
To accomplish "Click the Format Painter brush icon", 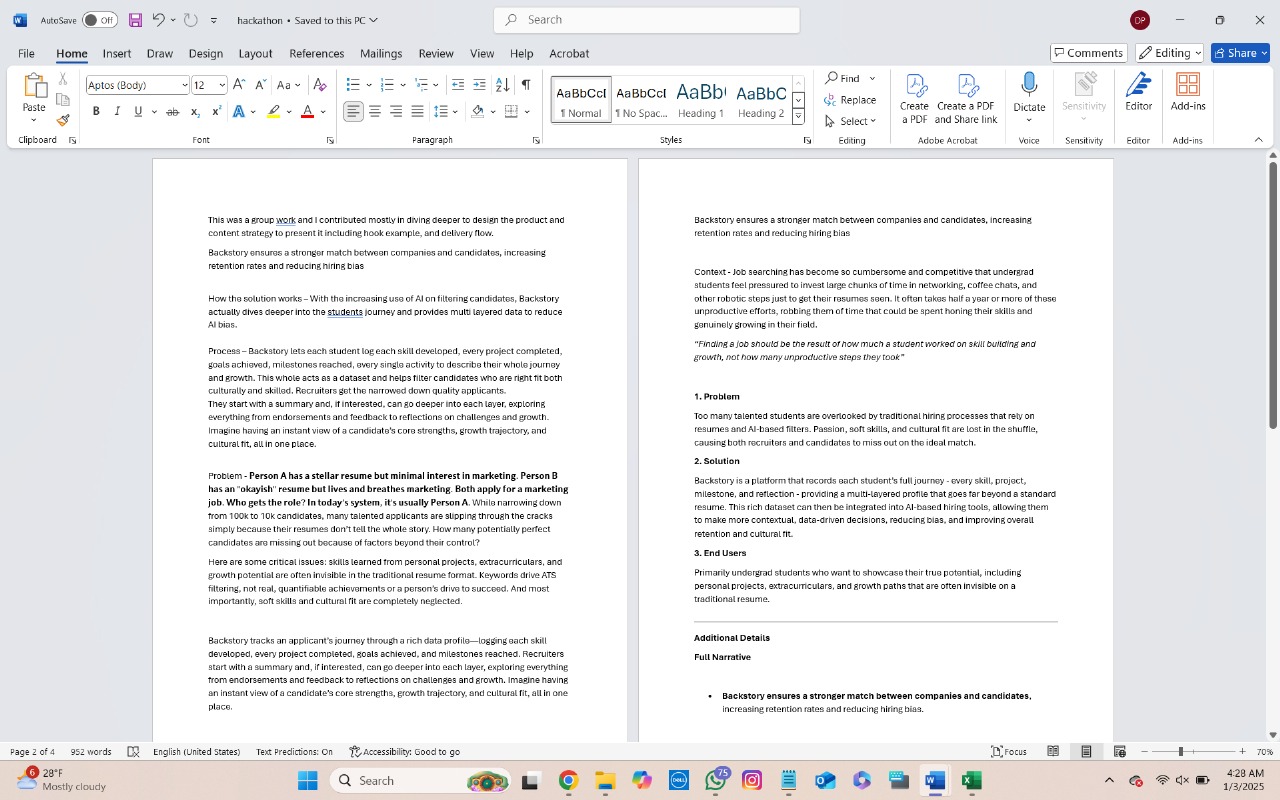I will coord(63,121).
